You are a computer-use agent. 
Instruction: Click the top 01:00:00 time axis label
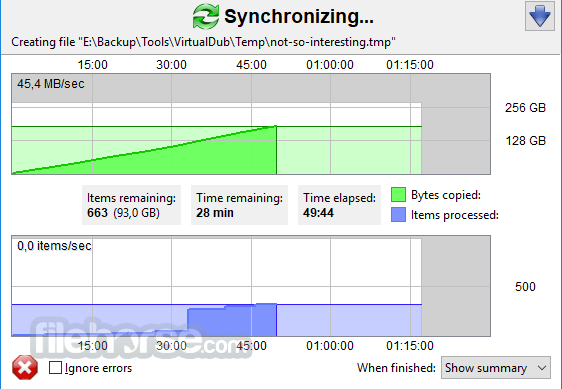point(330,65)
